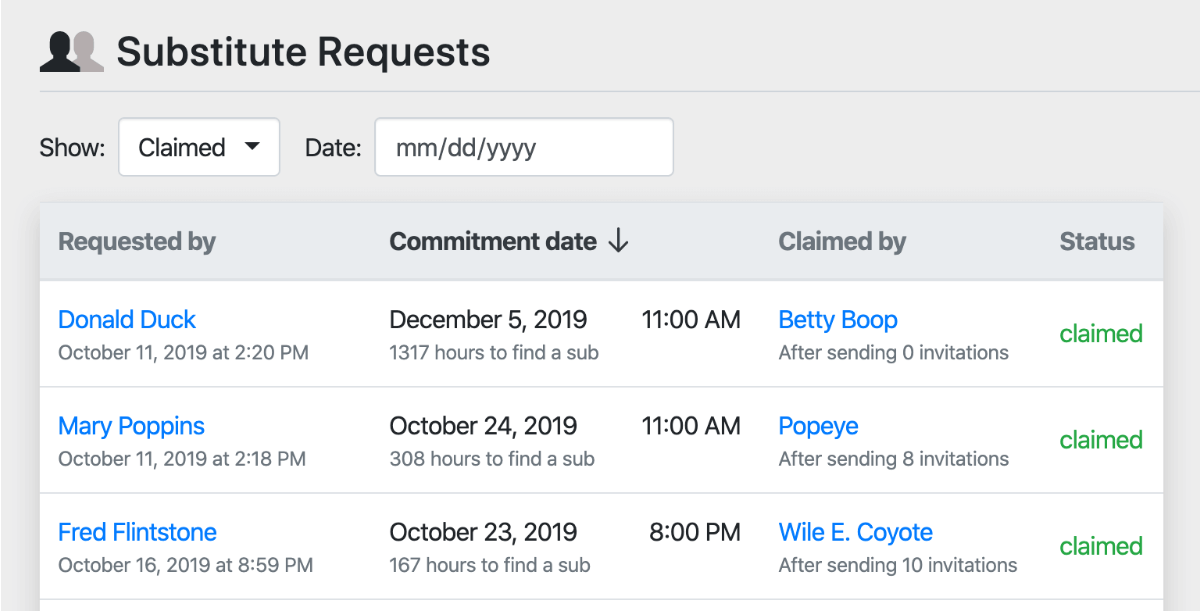Sort by Commitment date column header
The image size is (1200, 611).
click(492, 242)
